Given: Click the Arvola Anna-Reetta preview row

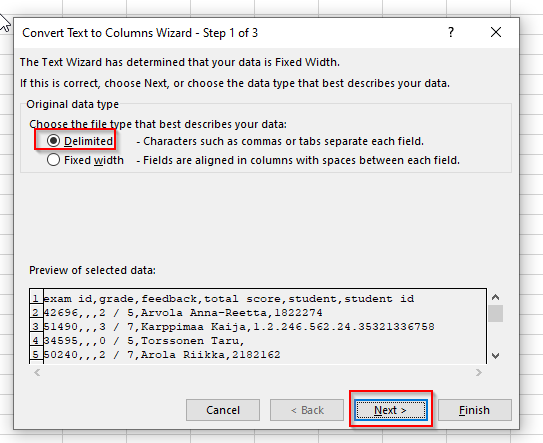Looking at the screenshot, I should tap(183, 313).
